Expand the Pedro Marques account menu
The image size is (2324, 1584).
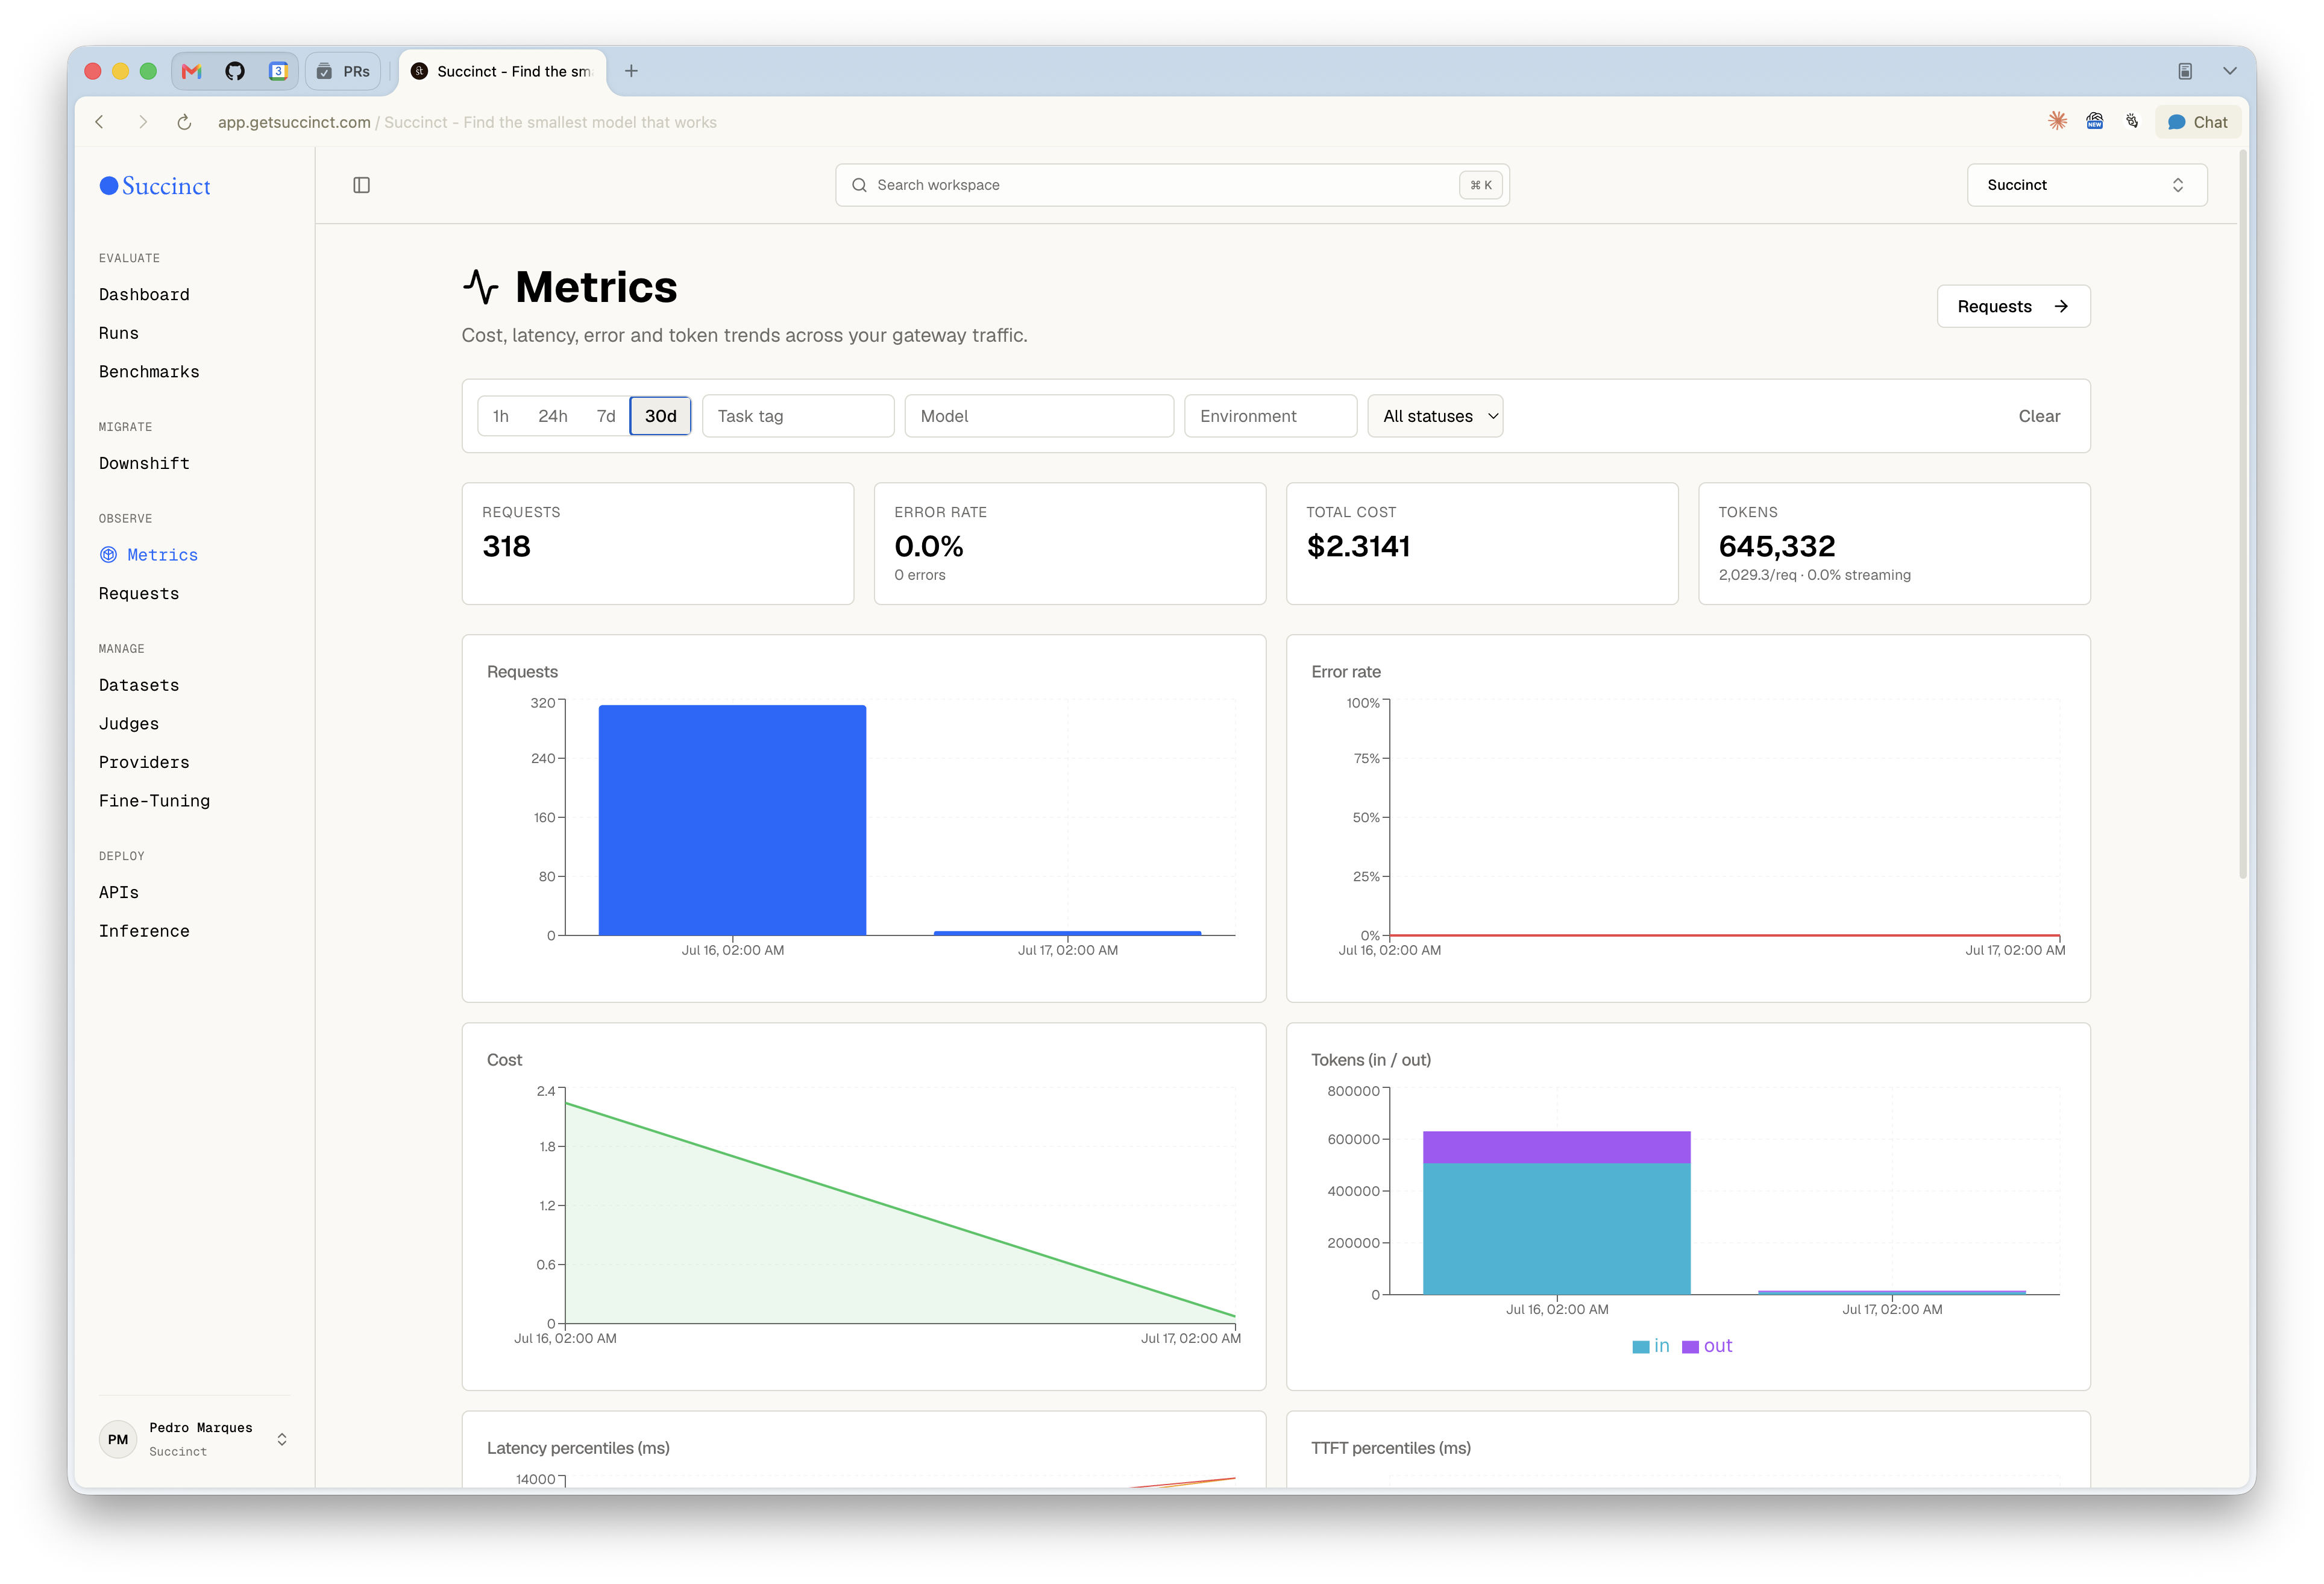[282, 1439]
